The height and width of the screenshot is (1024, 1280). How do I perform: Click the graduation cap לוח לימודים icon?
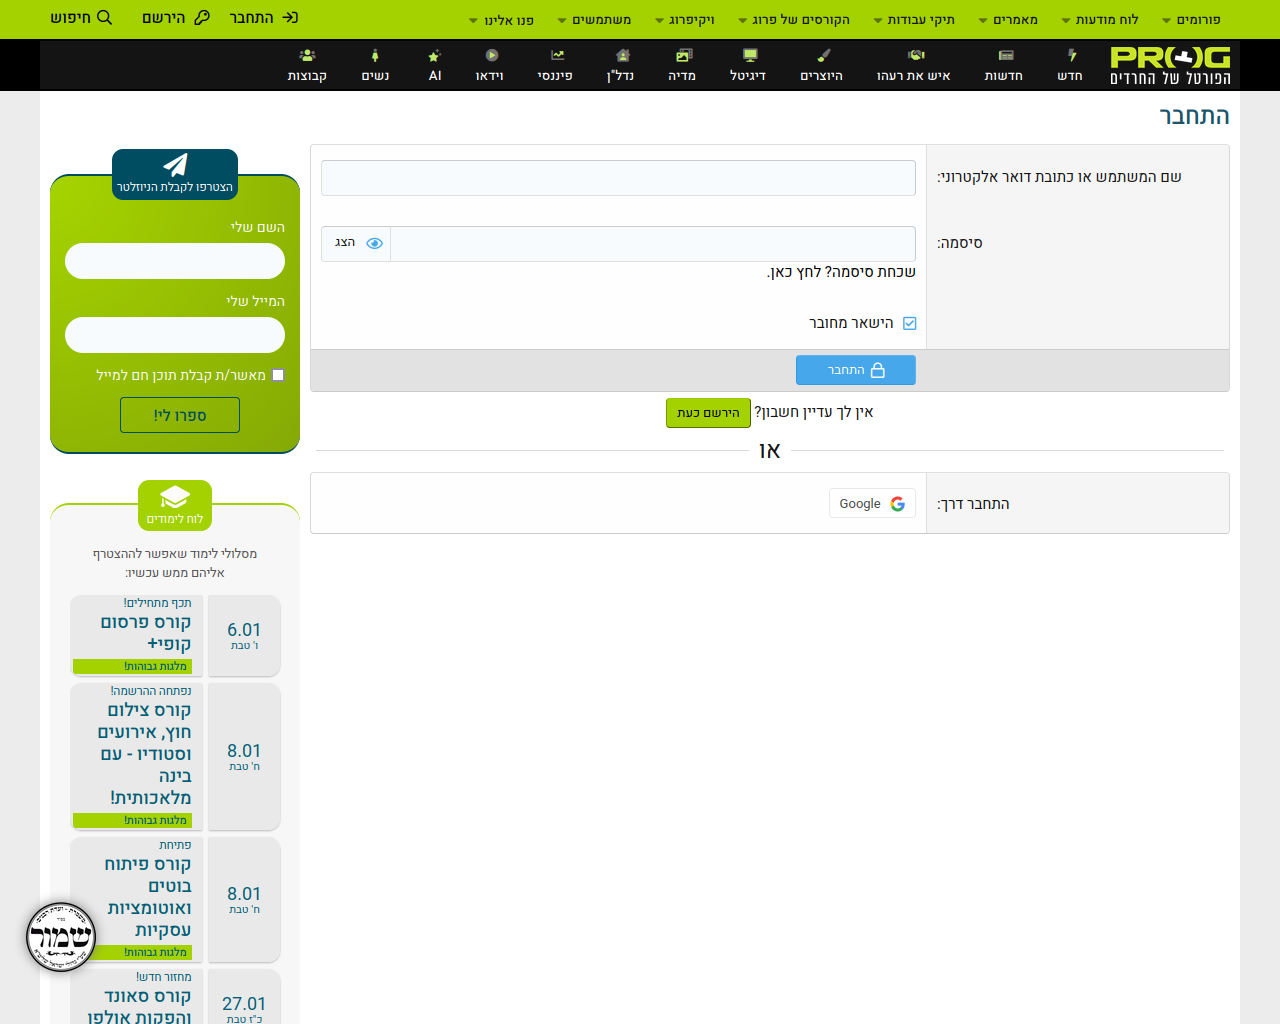coord(175,497)
